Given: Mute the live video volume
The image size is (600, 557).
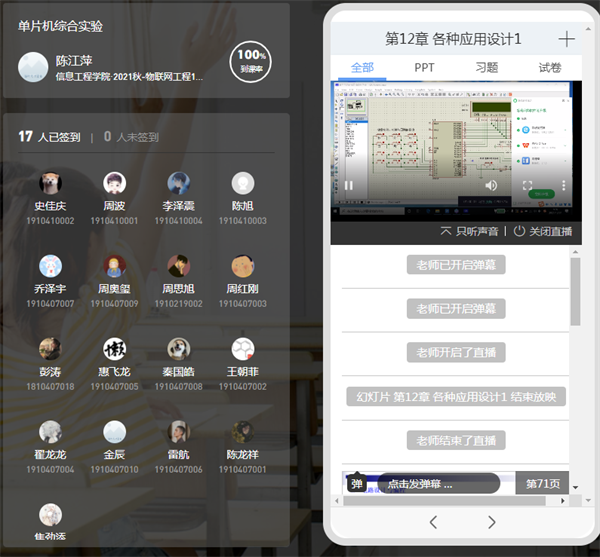Looking at the screenshot, I should click(x=491, y=185).
